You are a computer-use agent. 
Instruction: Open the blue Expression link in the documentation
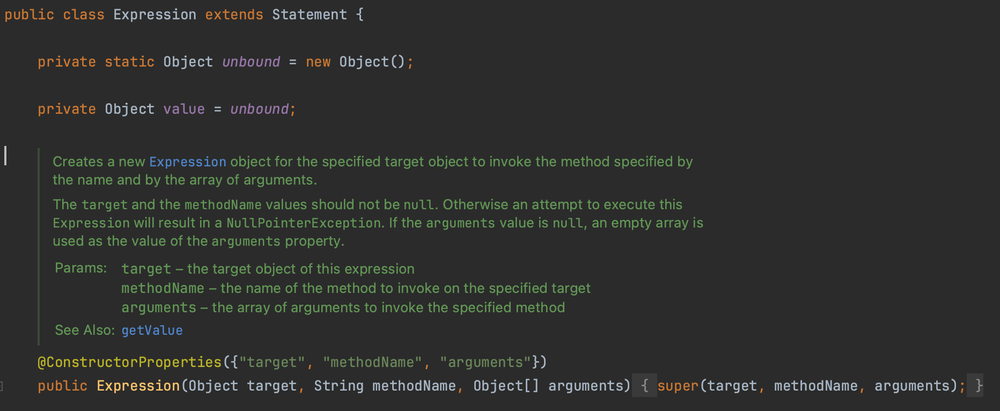(x=188, y=161)
